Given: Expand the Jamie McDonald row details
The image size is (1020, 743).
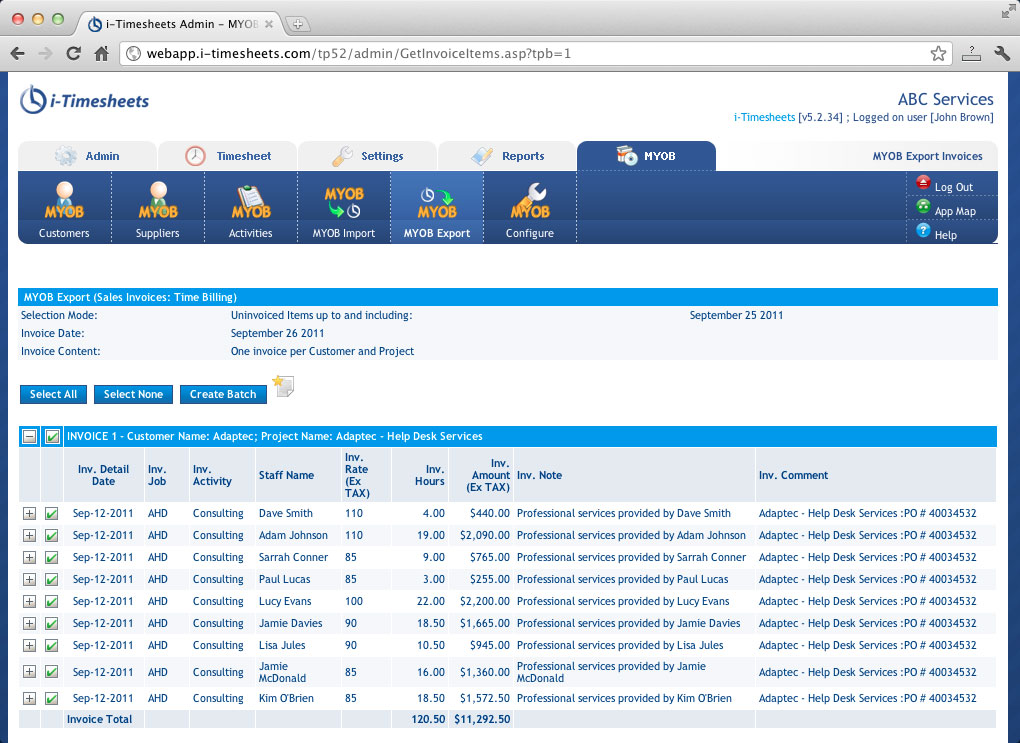Looking at the screenshot, I should (x=29, y=672).
